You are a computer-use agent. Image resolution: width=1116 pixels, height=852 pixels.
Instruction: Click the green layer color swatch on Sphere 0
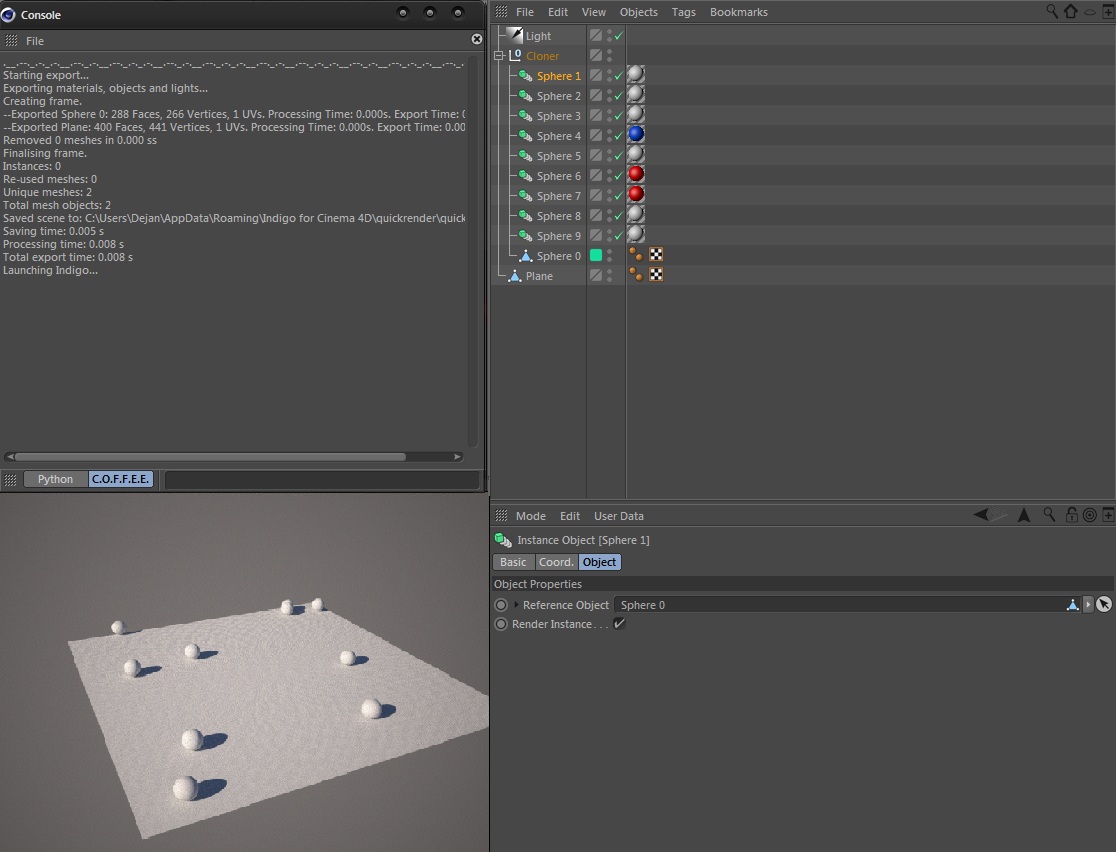pyautogui.click(x=596, y=255)
